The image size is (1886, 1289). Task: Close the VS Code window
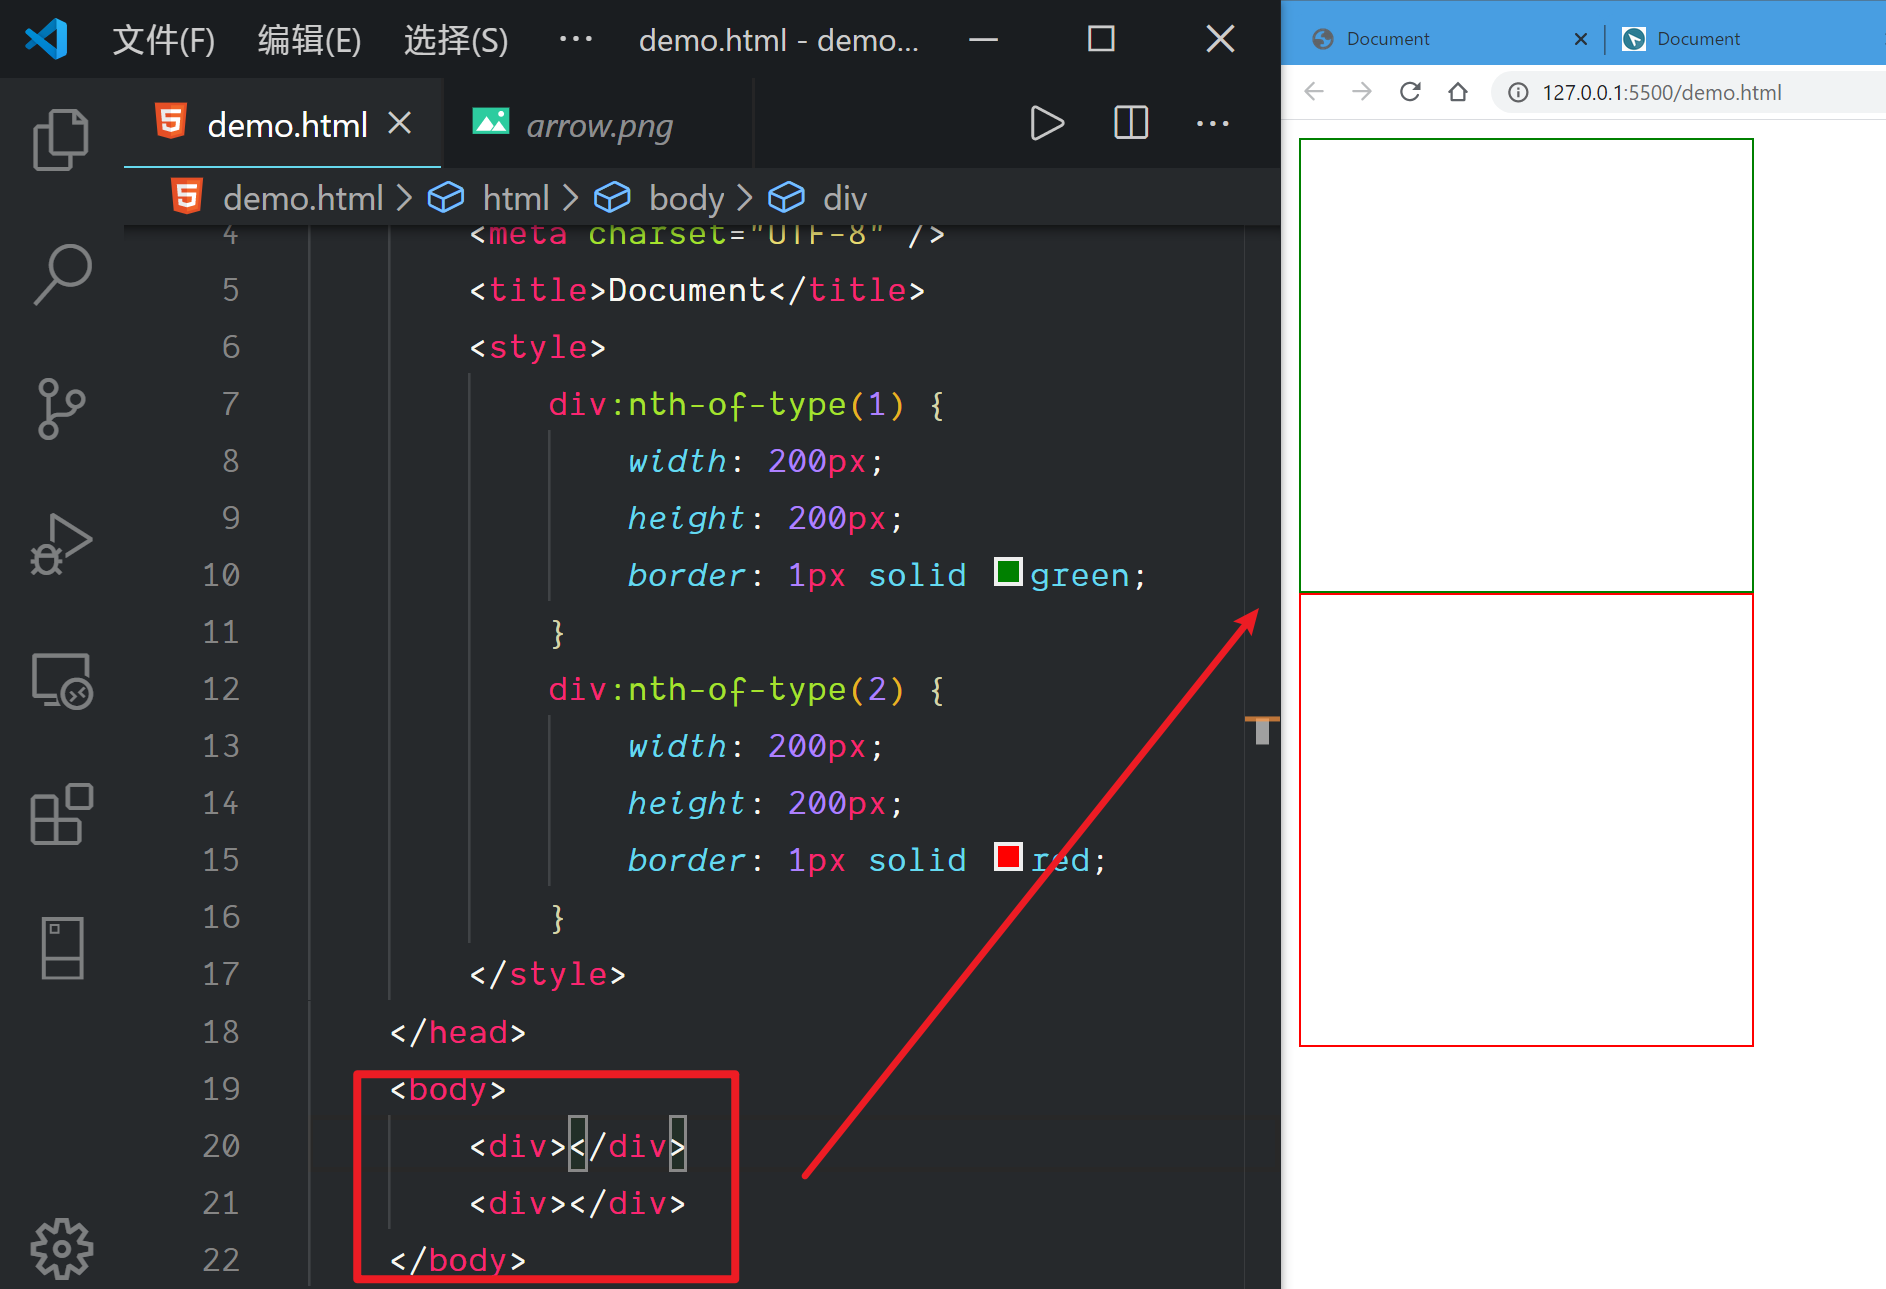point(1220,39)
